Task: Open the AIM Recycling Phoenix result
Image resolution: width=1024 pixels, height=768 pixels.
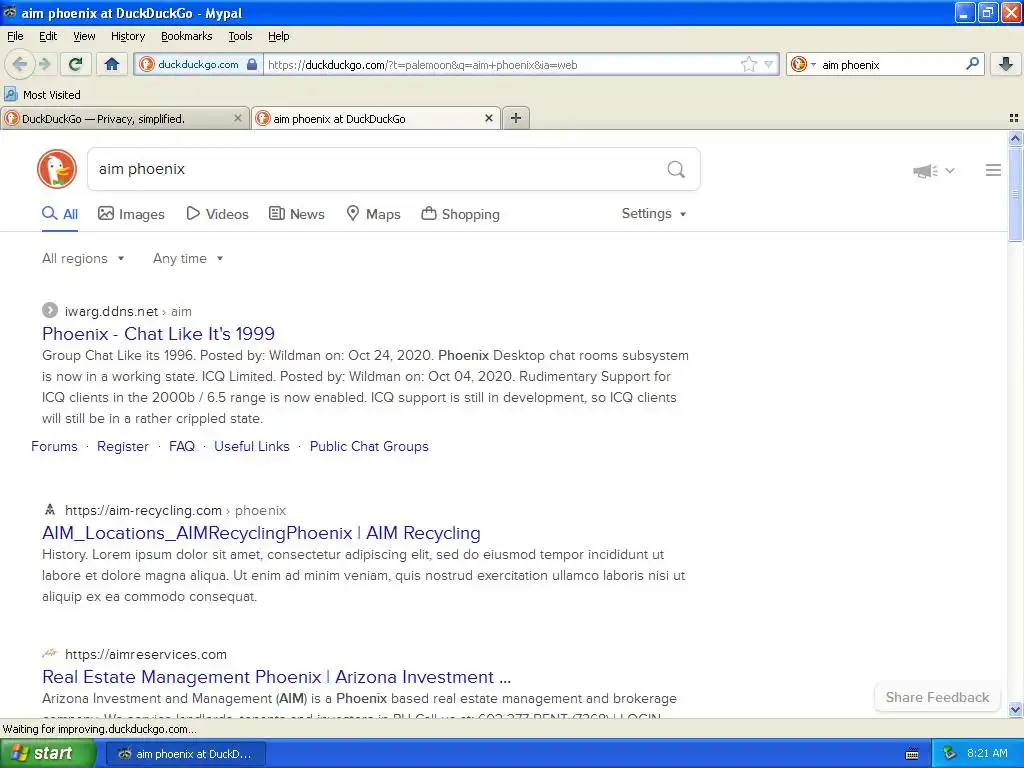Action: (261, 533)
